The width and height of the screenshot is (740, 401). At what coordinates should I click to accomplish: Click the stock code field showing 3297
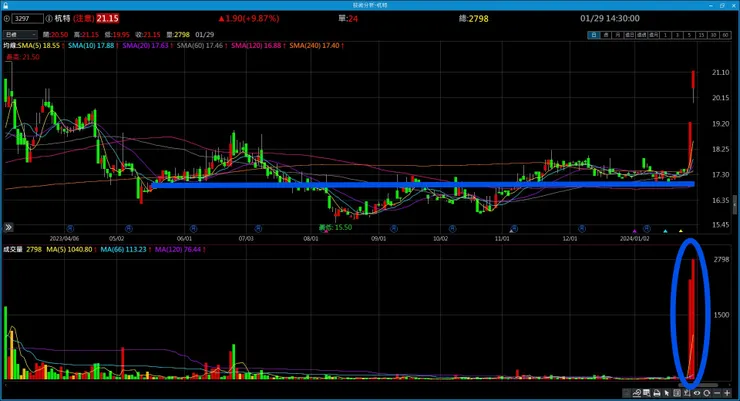coord(27,18)
